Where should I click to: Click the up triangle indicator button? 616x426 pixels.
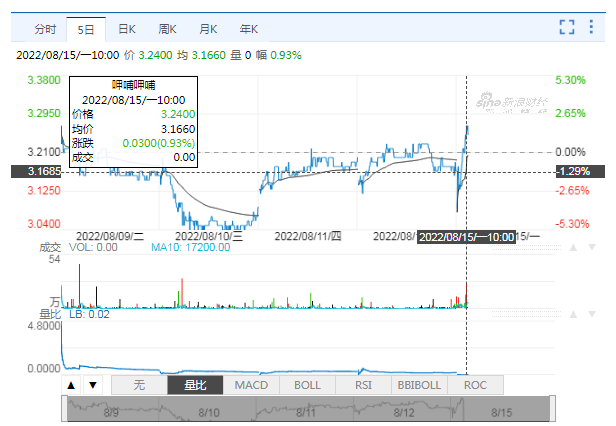pyautogui.click(x=72, y=385)
